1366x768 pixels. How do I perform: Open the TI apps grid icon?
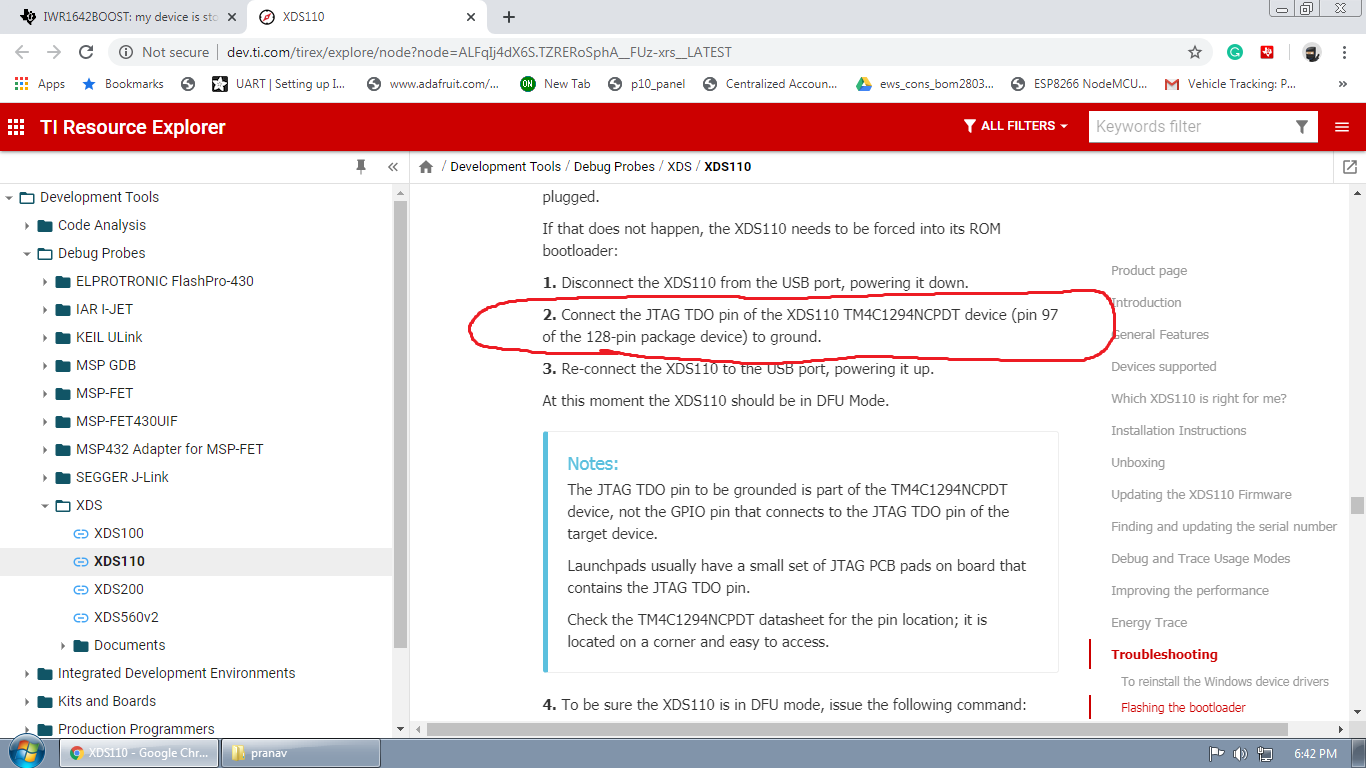(x=16, y=127)
